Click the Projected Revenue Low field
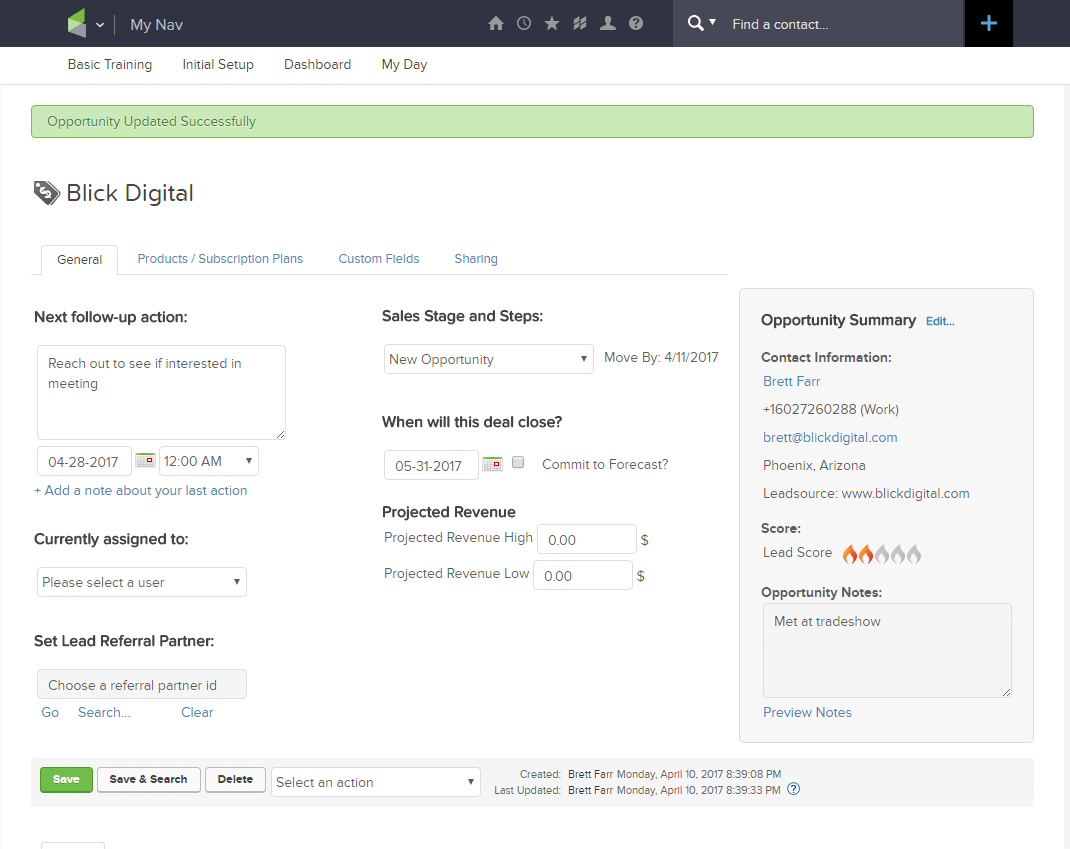Screen dimensions: 1070x849 583,576
